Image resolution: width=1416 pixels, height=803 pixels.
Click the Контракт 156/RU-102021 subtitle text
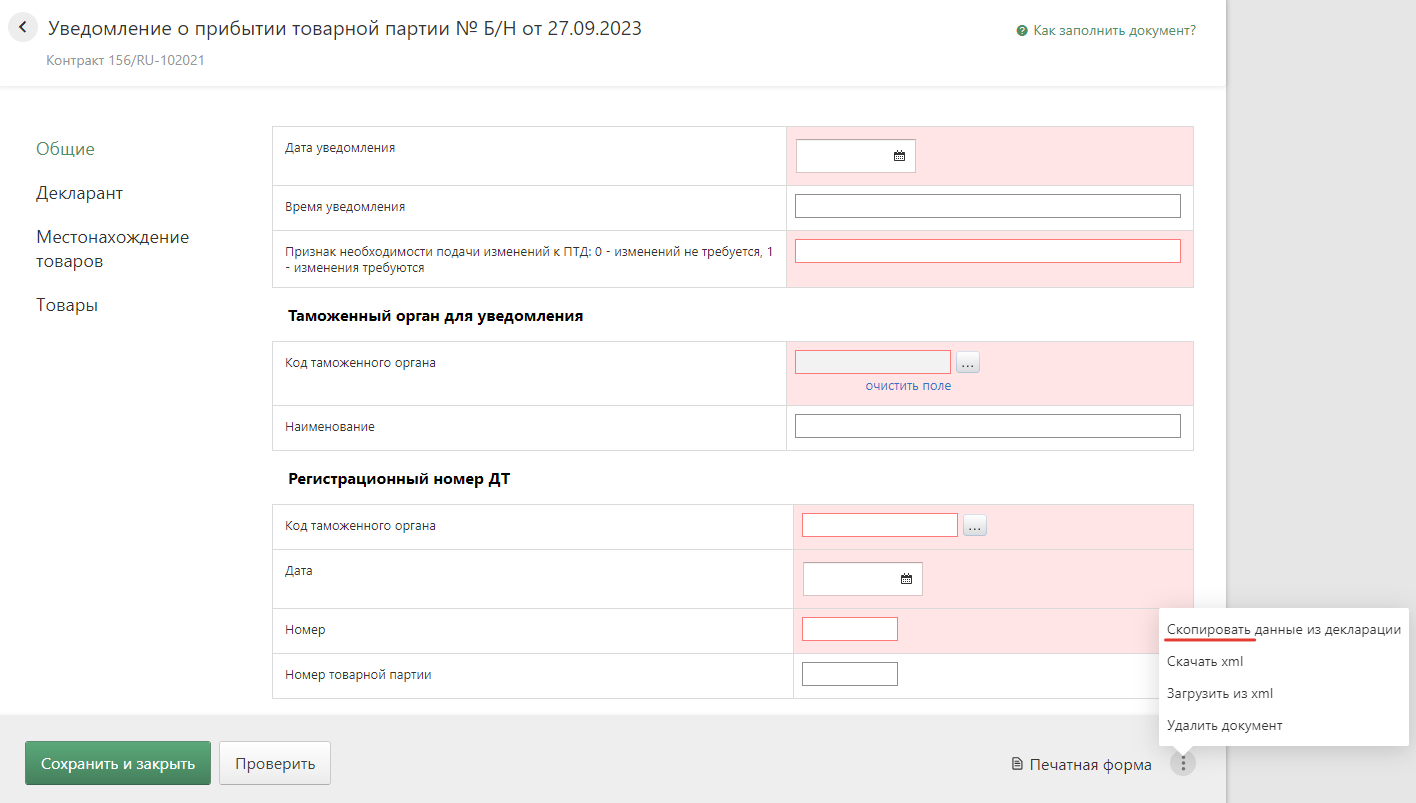(126, 60)
